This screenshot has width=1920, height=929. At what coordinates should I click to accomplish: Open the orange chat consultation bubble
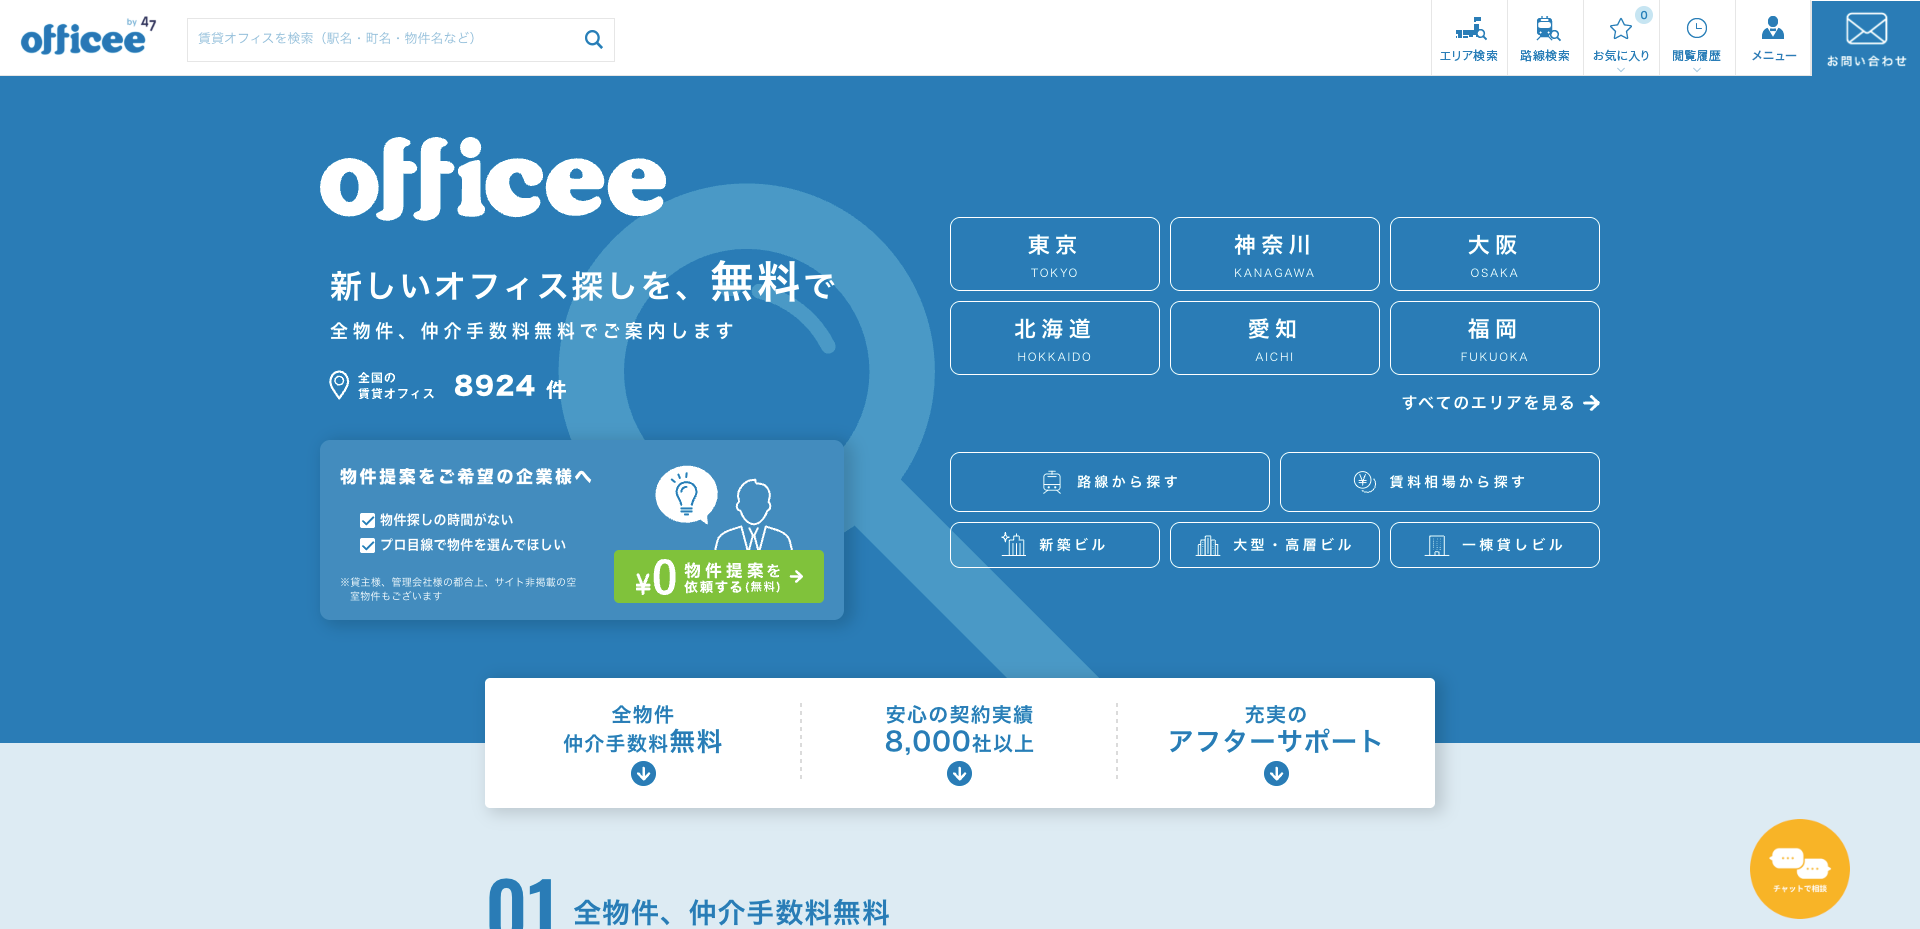coord(1799,869)
